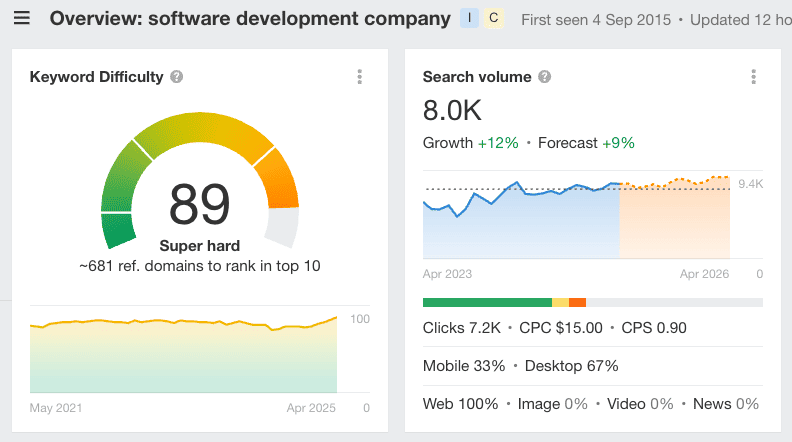The width and height of the screenshot is (792, 442).
Task: Click the grey unfilled gauge segment
Action: pos(284,227)
